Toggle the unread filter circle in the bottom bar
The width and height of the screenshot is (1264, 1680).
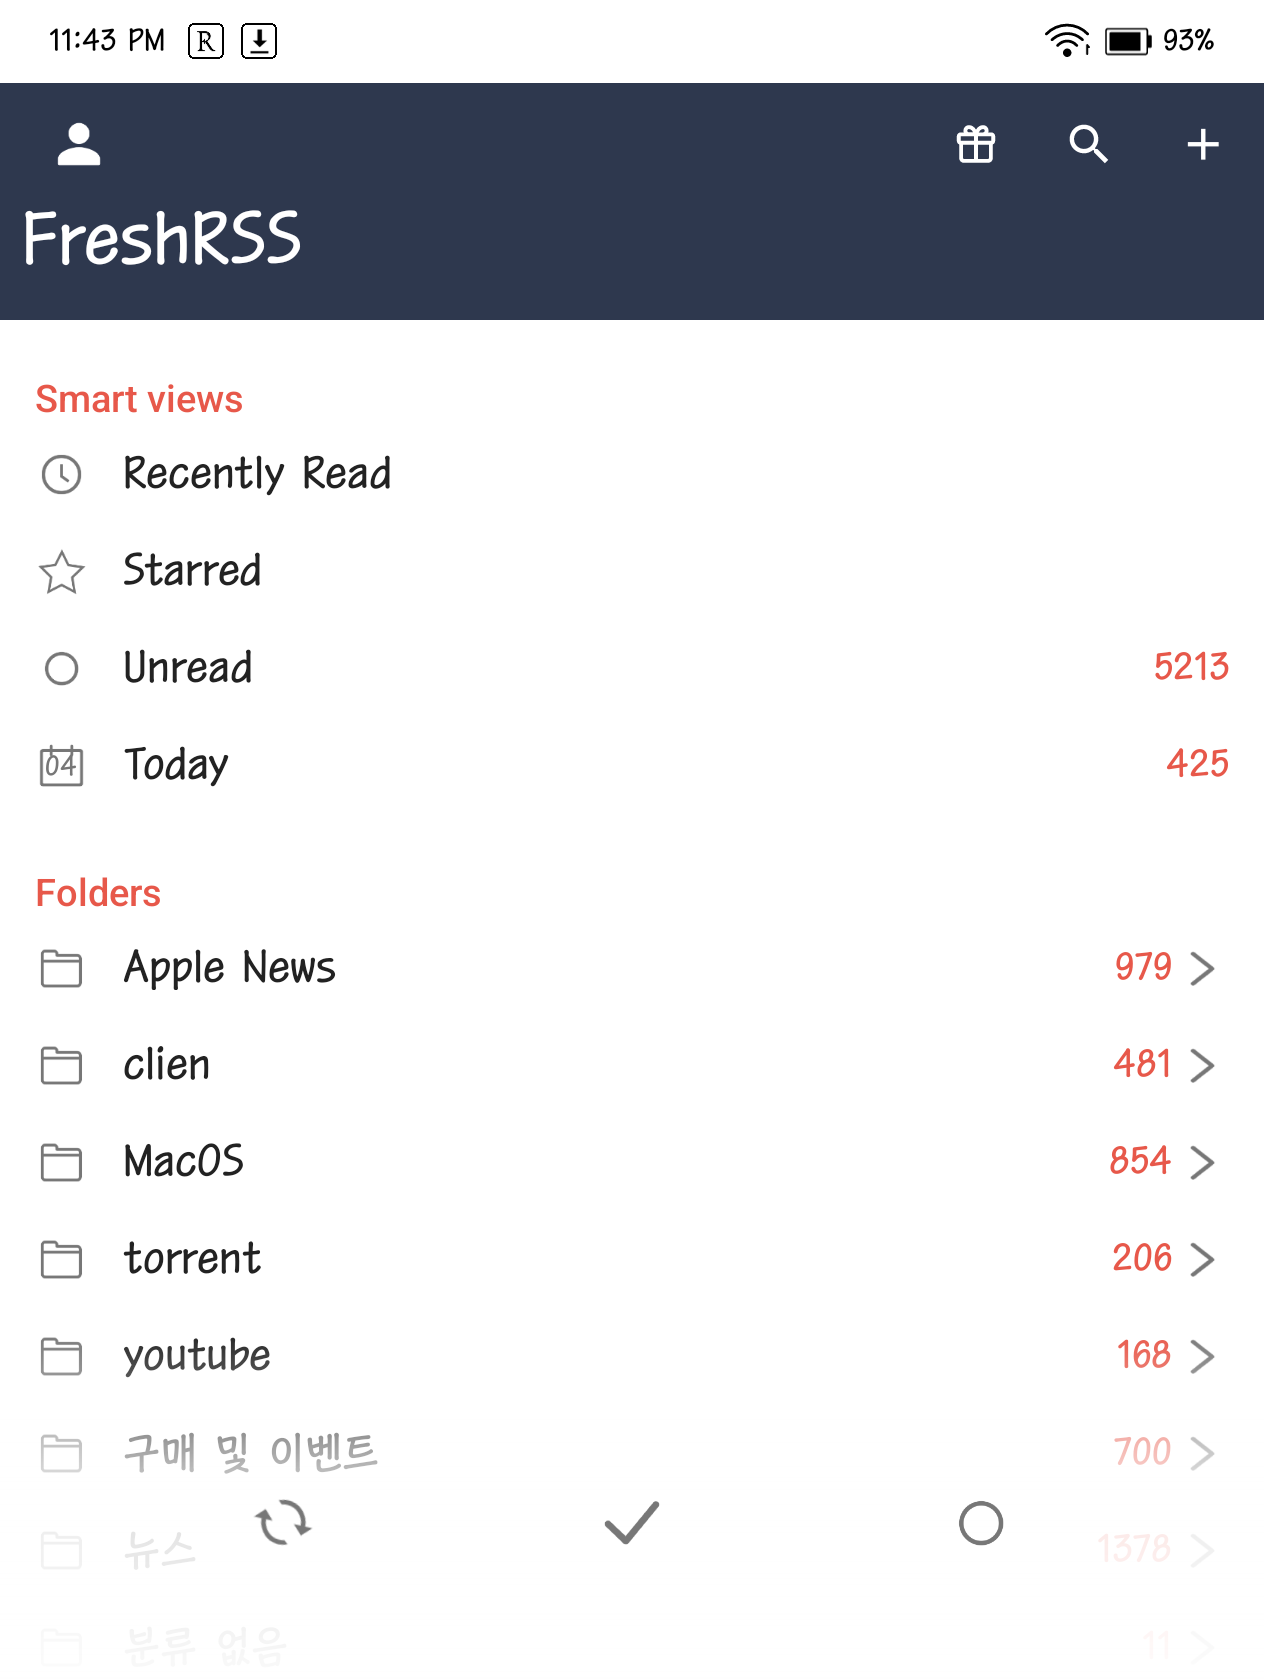click(981, 1523)
